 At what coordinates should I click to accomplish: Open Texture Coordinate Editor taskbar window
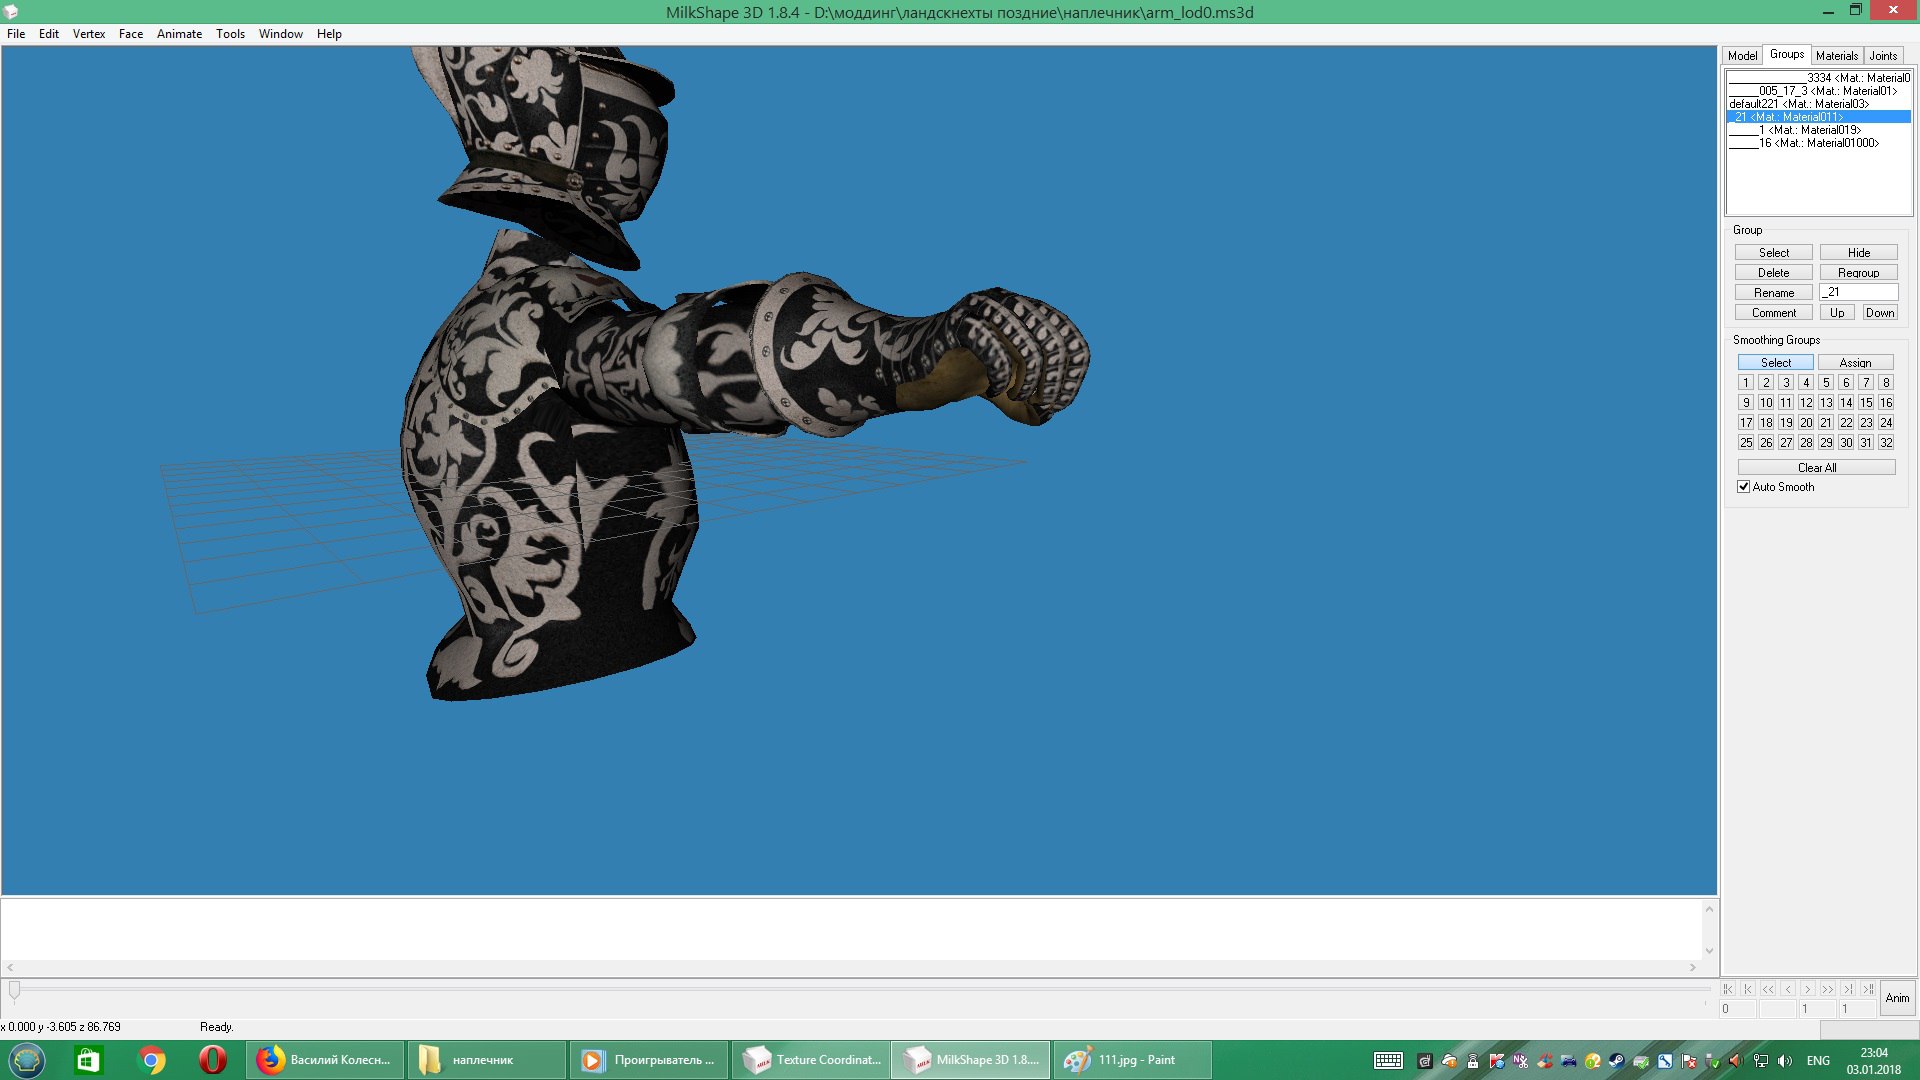[812, 1060]
